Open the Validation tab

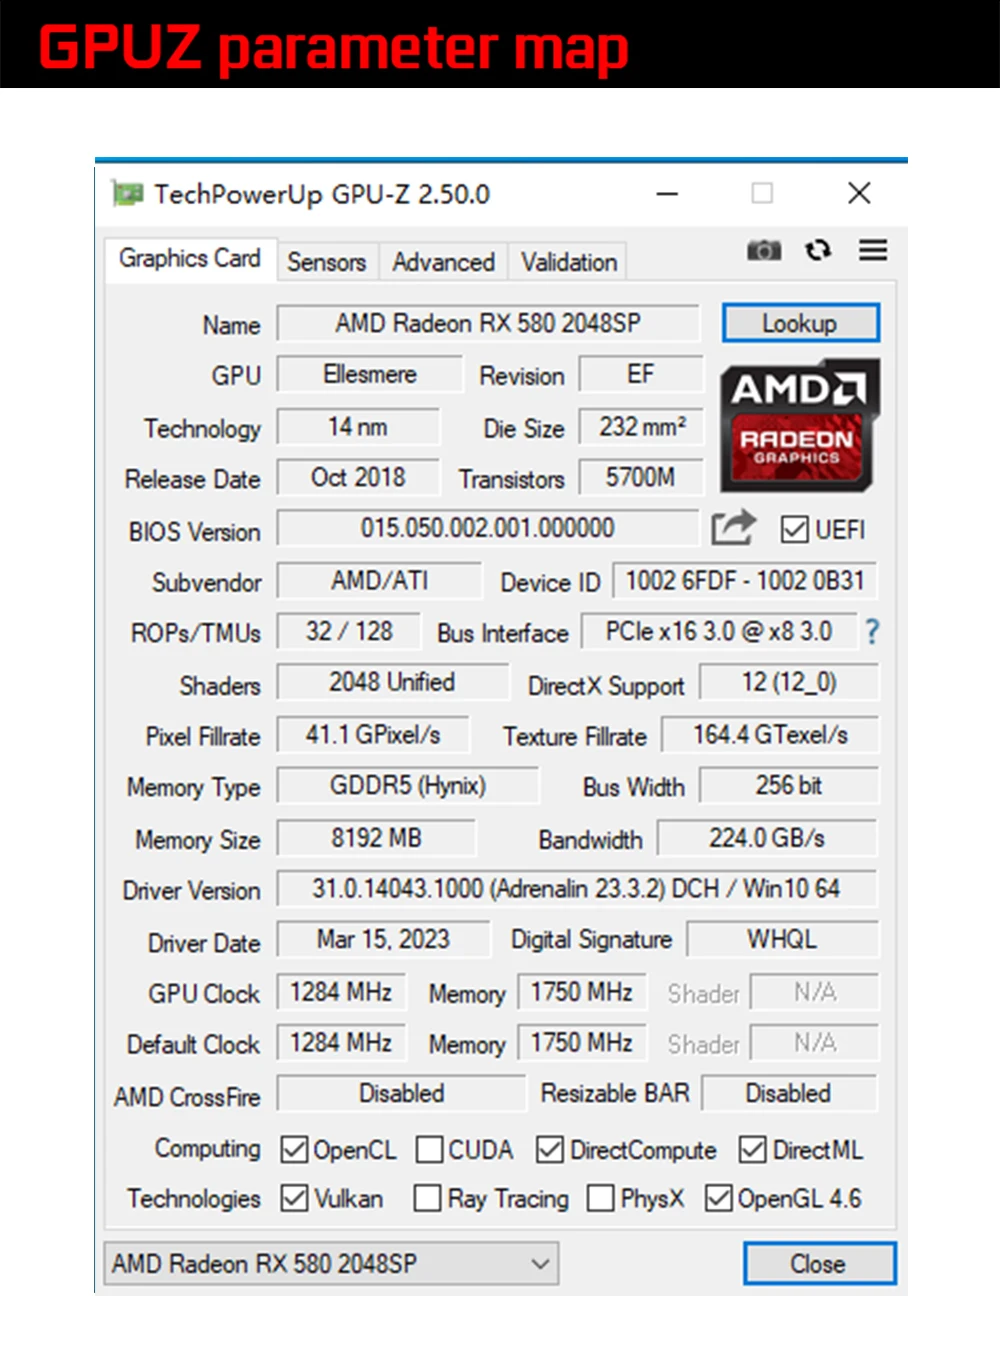coord(568,262)
